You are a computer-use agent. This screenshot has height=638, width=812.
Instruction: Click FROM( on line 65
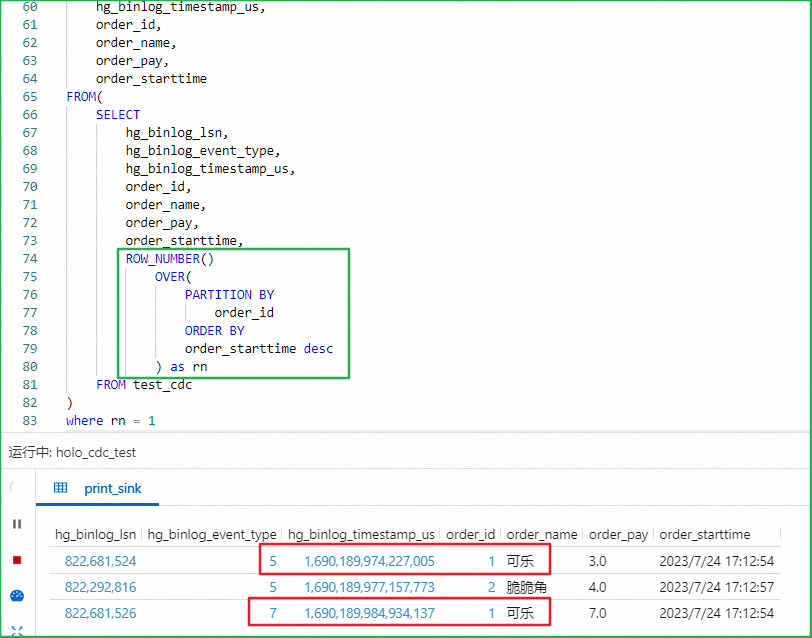point(85,97)
